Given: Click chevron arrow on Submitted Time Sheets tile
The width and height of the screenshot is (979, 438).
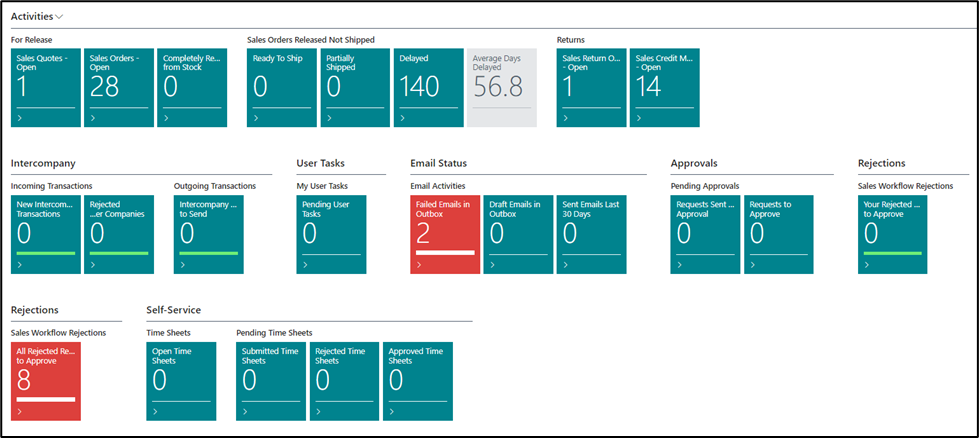Looking at the screenshot, I should click(x=245, y=412).
